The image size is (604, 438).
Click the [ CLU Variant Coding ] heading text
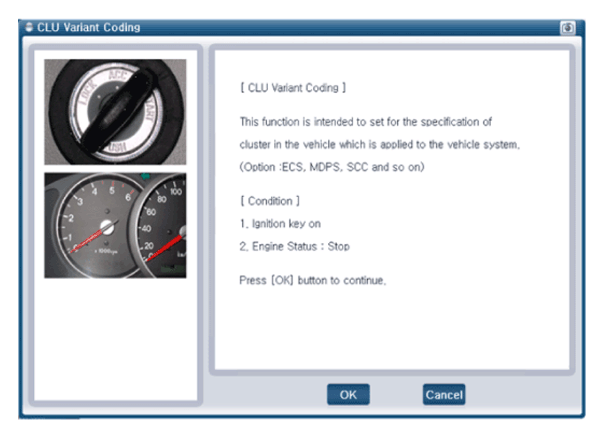click(293, 88)
